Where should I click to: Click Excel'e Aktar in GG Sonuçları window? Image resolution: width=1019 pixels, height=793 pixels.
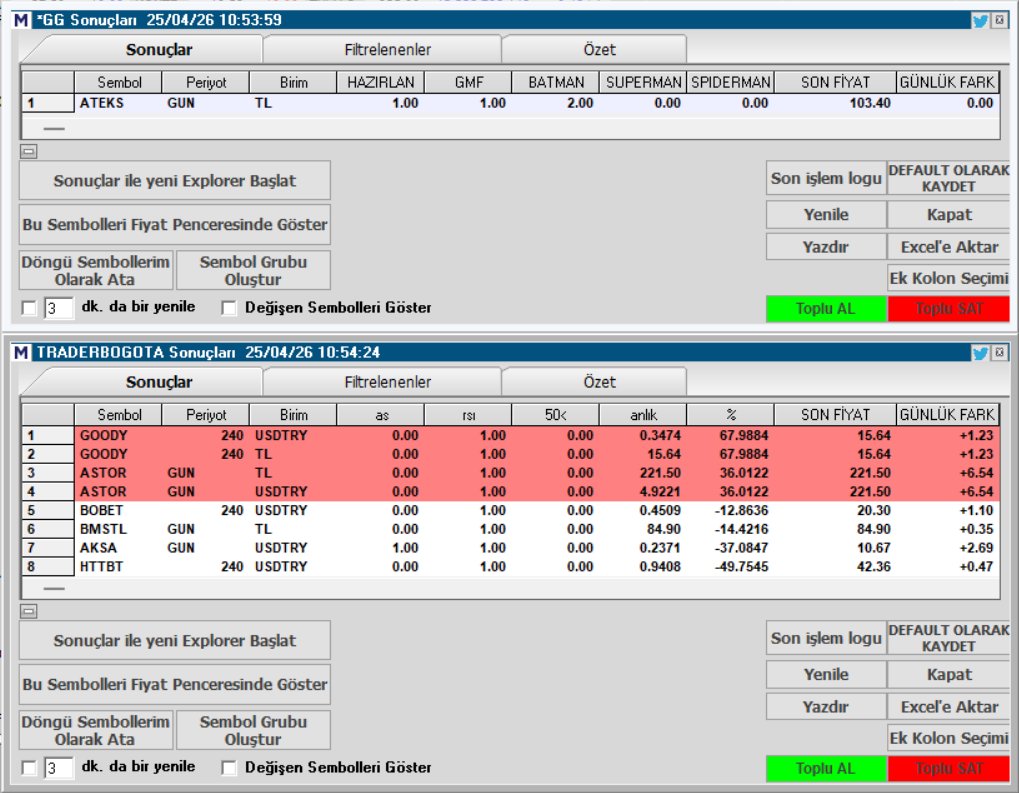tap(949, 247)
